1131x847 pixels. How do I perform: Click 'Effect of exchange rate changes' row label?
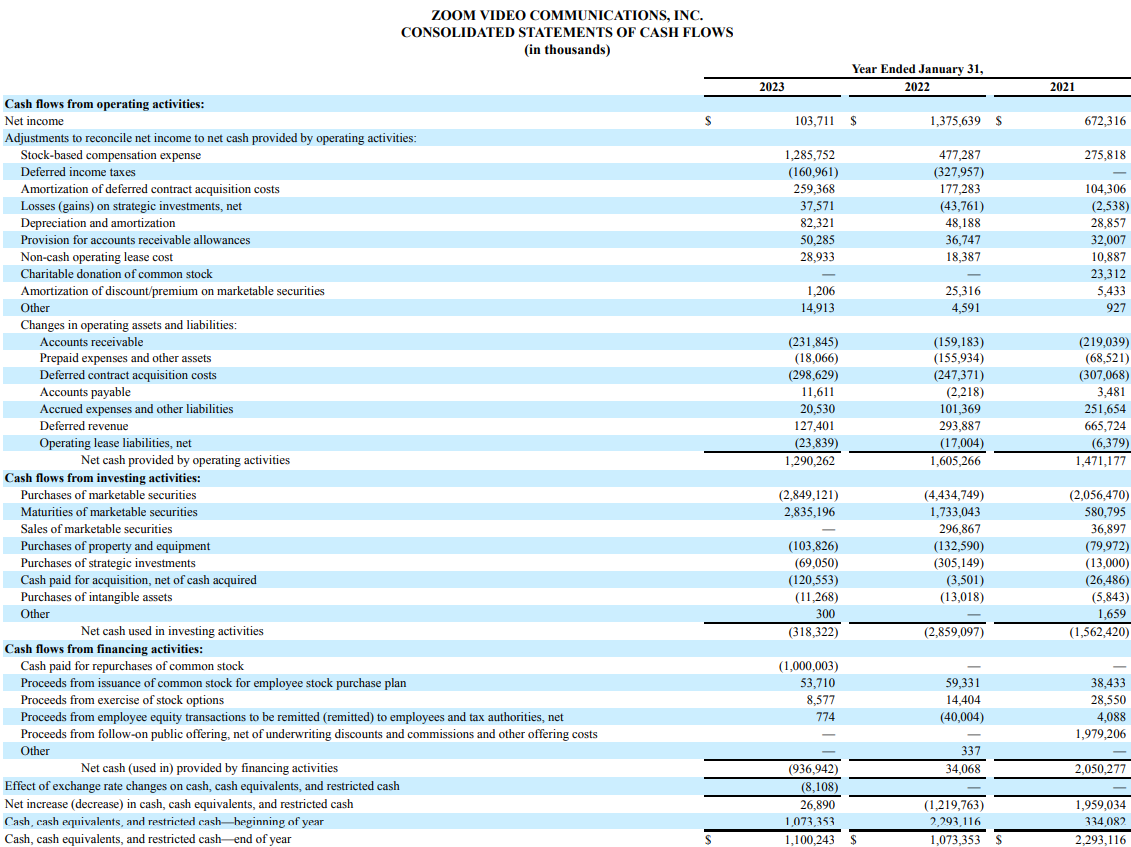tap(202, 786)
